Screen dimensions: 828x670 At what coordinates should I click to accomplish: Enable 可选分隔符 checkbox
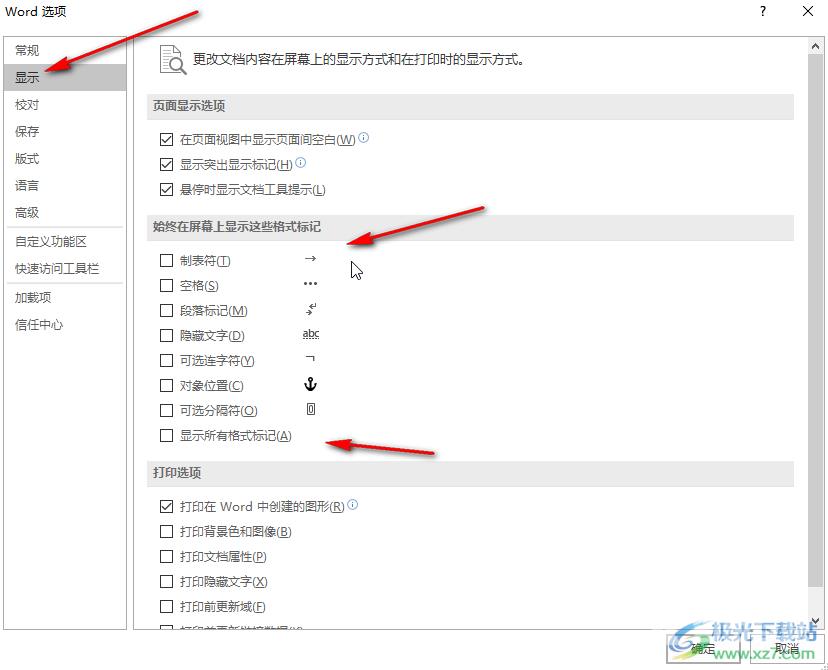point(166,410)
